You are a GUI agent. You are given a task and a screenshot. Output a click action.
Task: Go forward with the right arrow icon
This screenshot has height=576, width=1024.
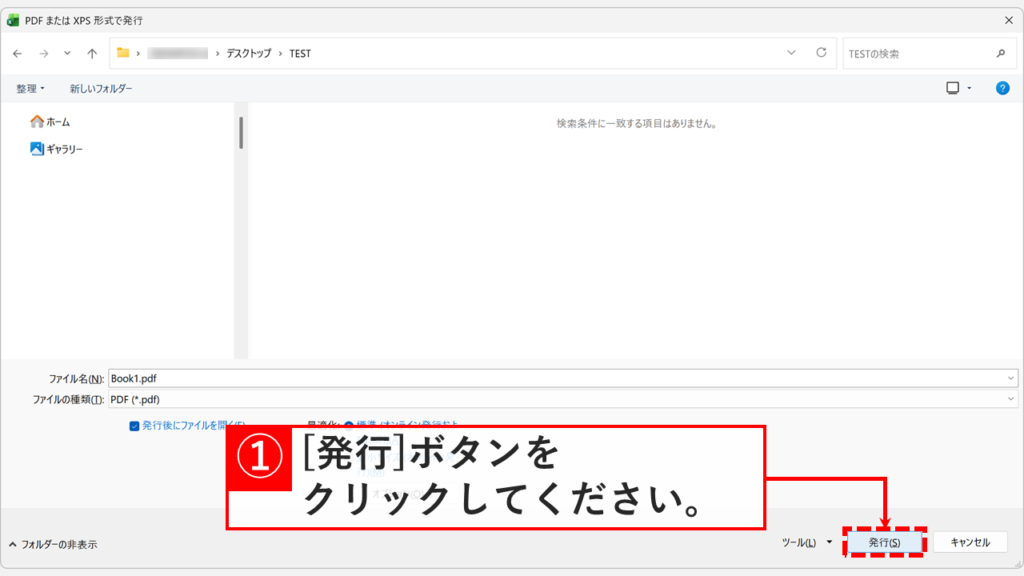pyautogui.click(x=44, y=54)
